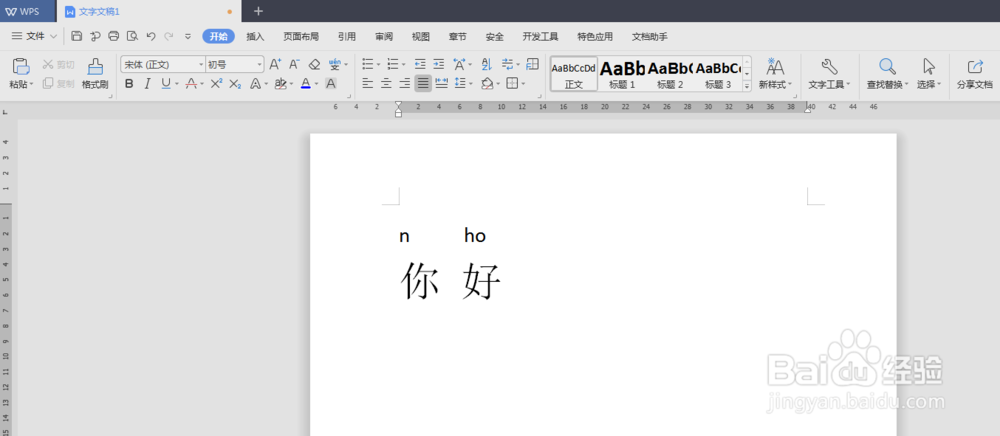Click Decrease Font Size icon
This screenshot has width=1000, height=436.
point(294,64)
